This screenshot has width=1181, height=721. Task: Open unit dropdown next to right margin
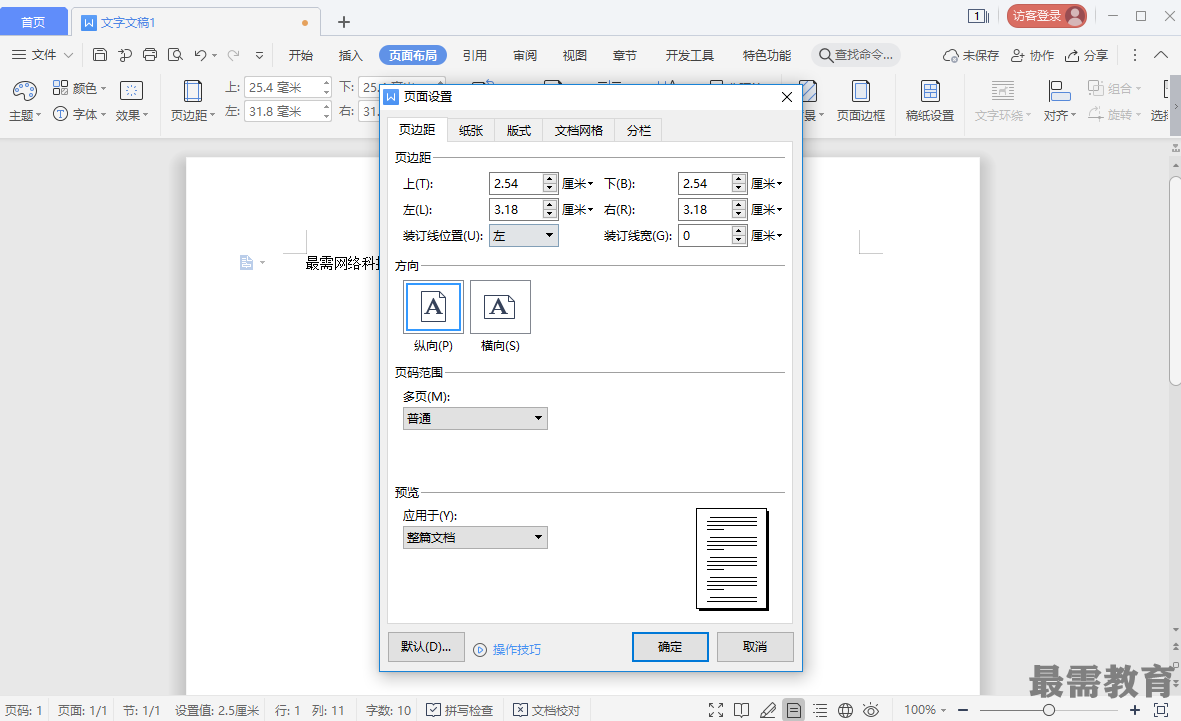(767, 209)
